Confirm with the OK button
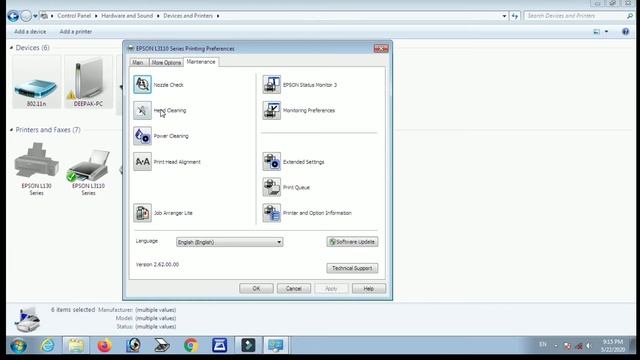 [x=256, y=289]
